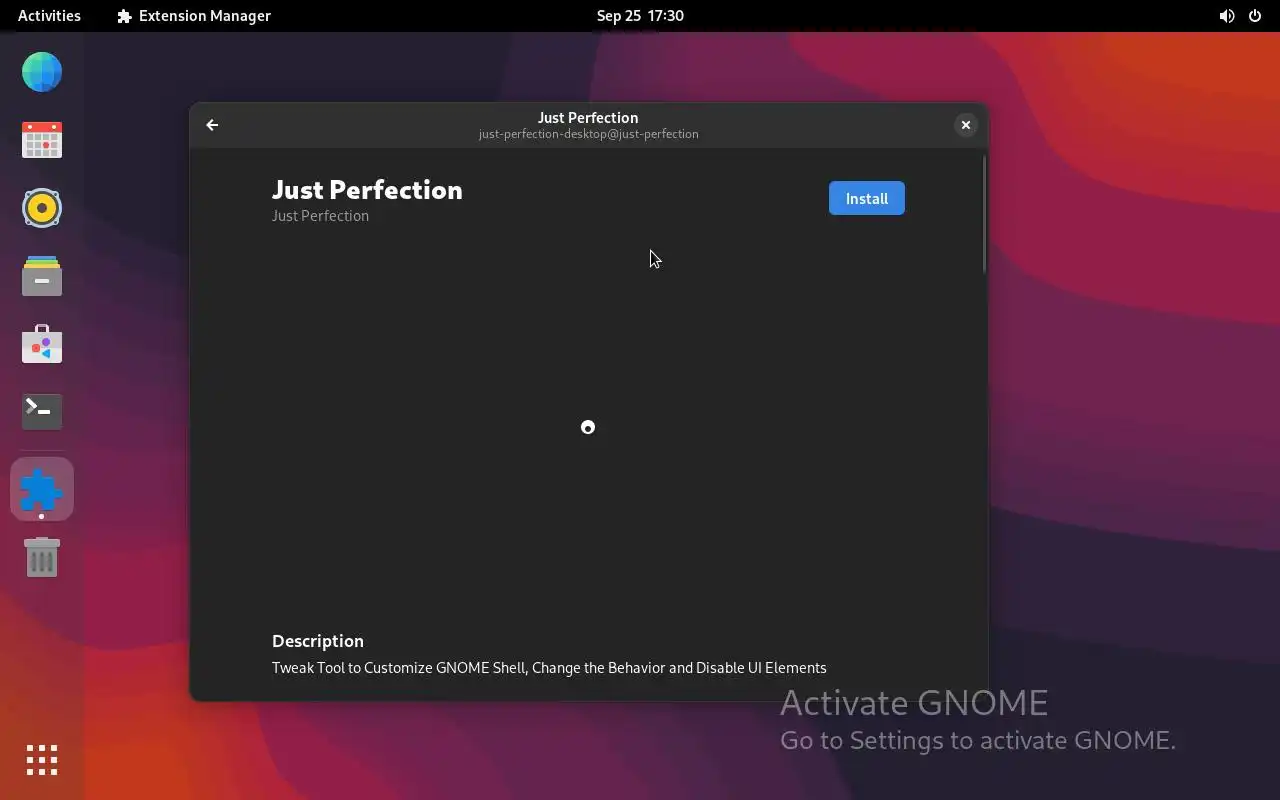Click the Description heading
1280x800 pixels.
[x=318, y=641]
